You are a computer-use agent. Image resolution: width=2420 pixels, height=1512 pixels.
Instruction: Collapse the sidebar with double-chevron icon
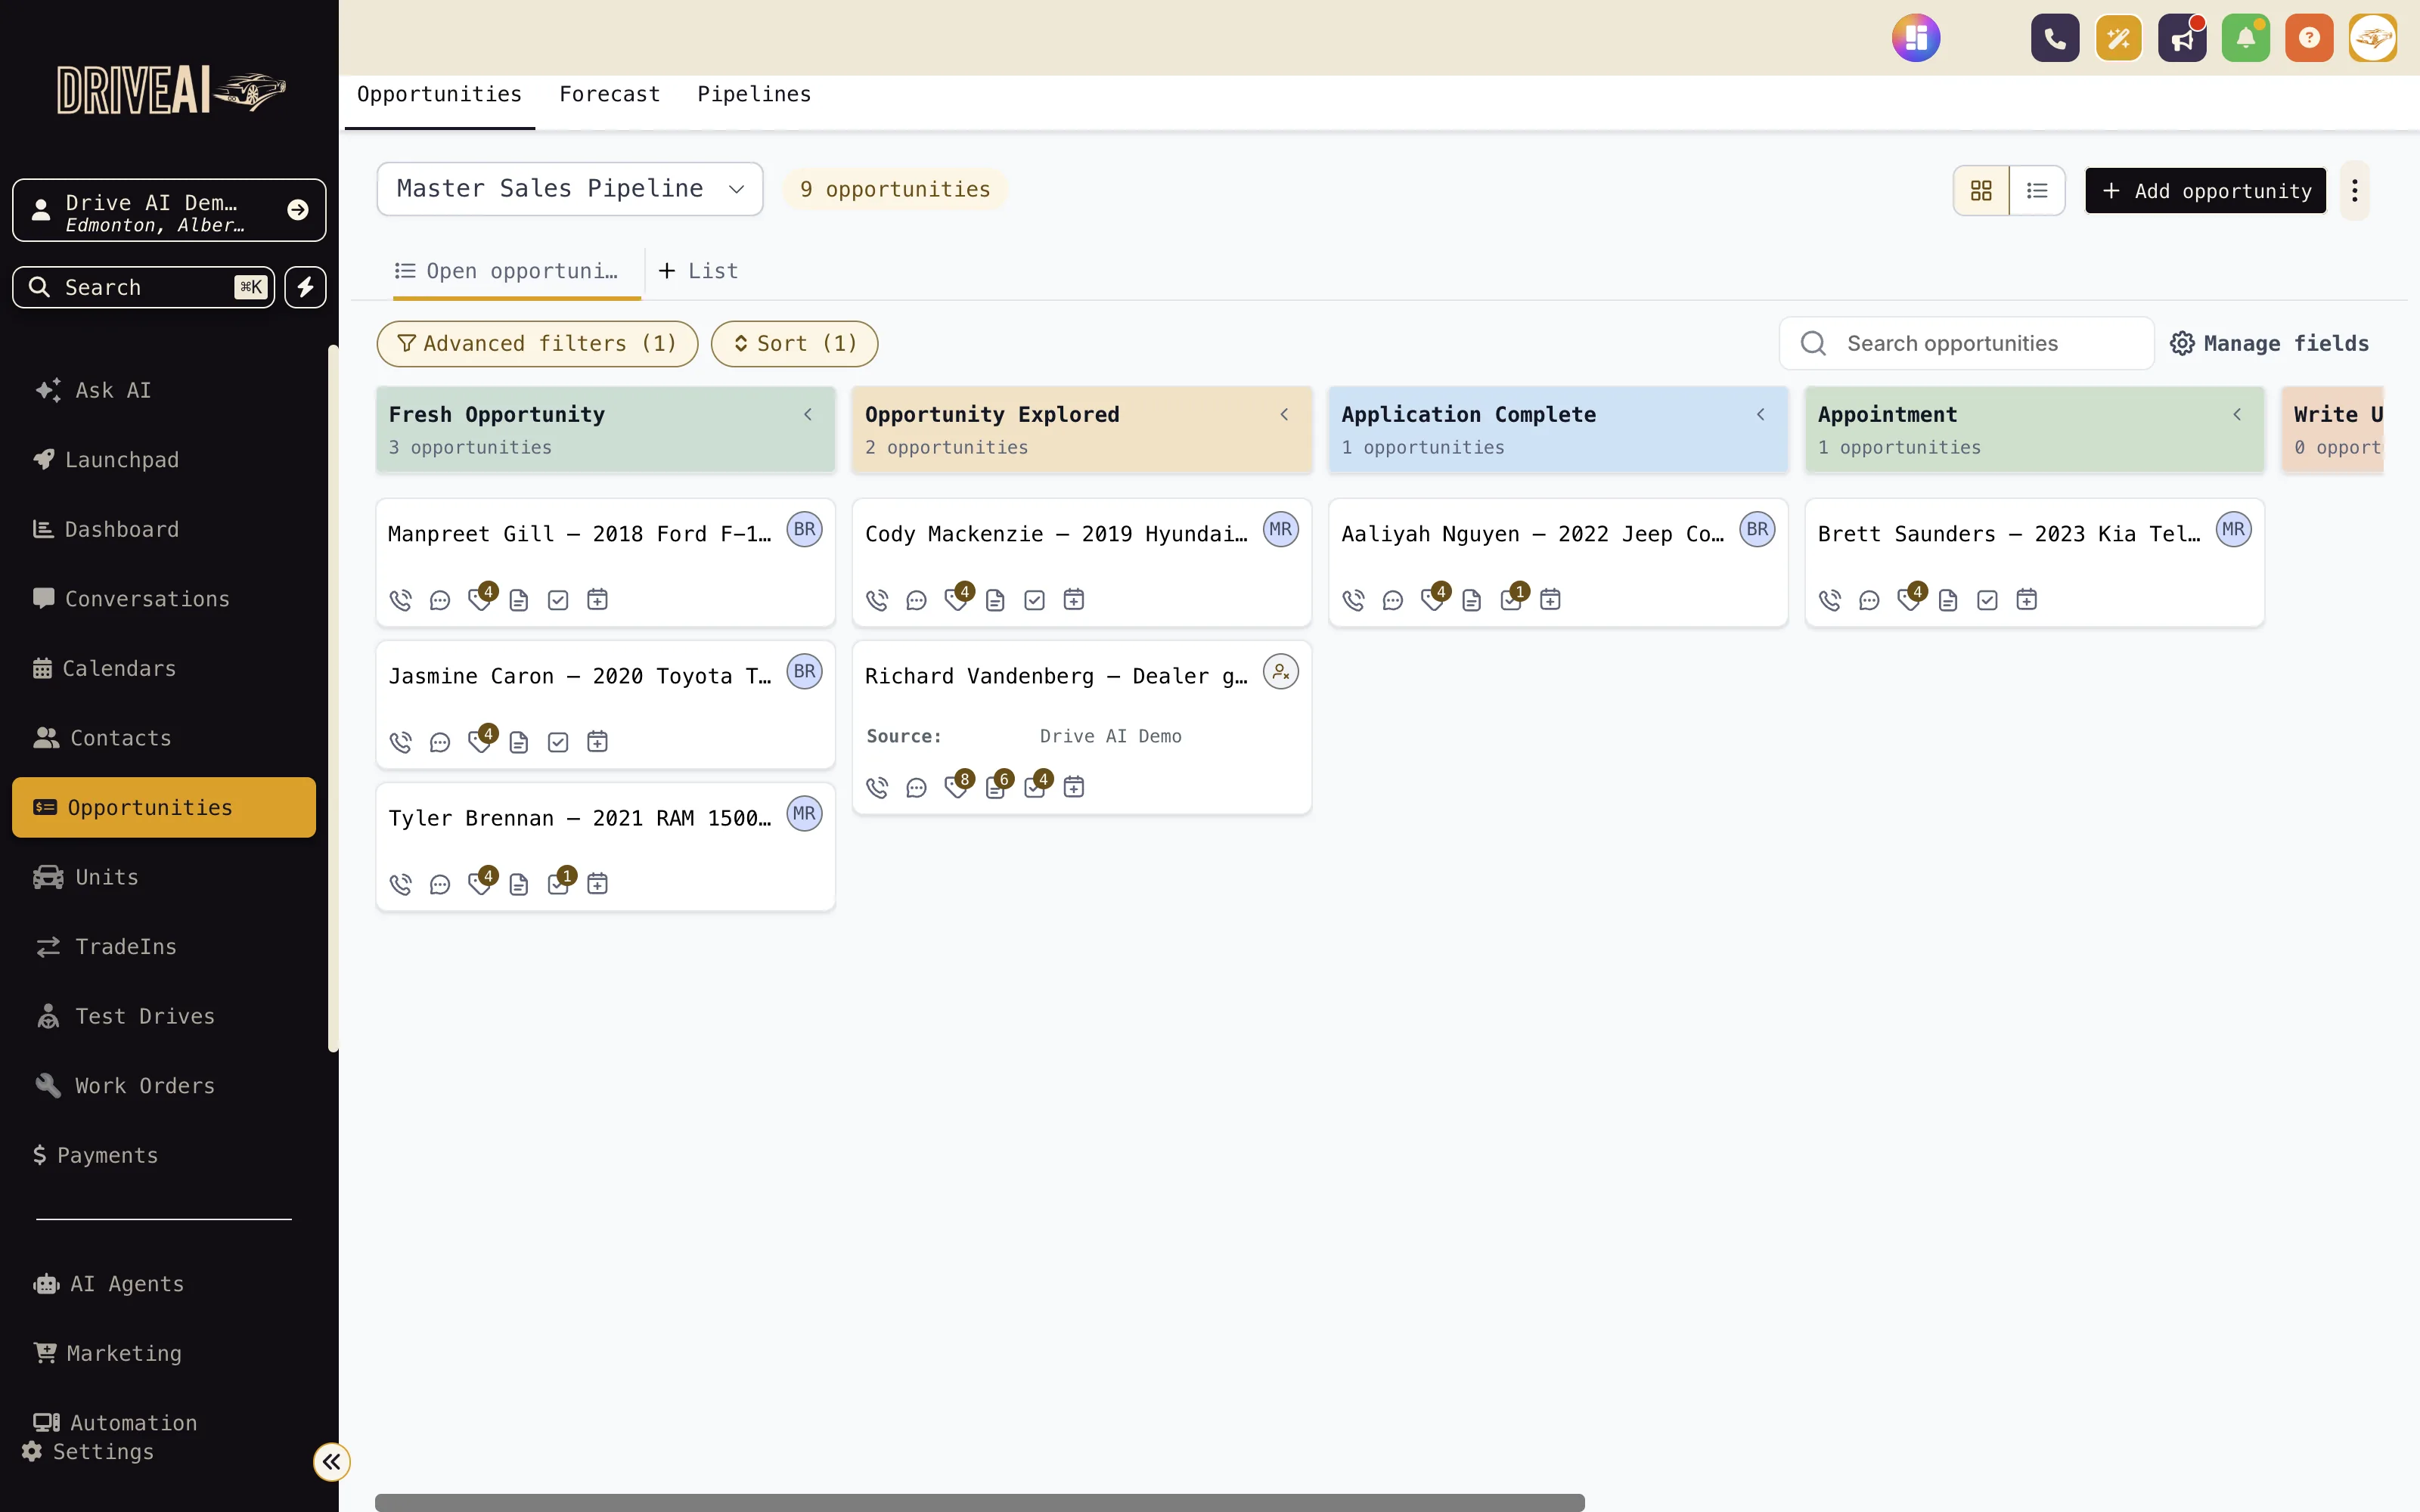click(332, 1462)
